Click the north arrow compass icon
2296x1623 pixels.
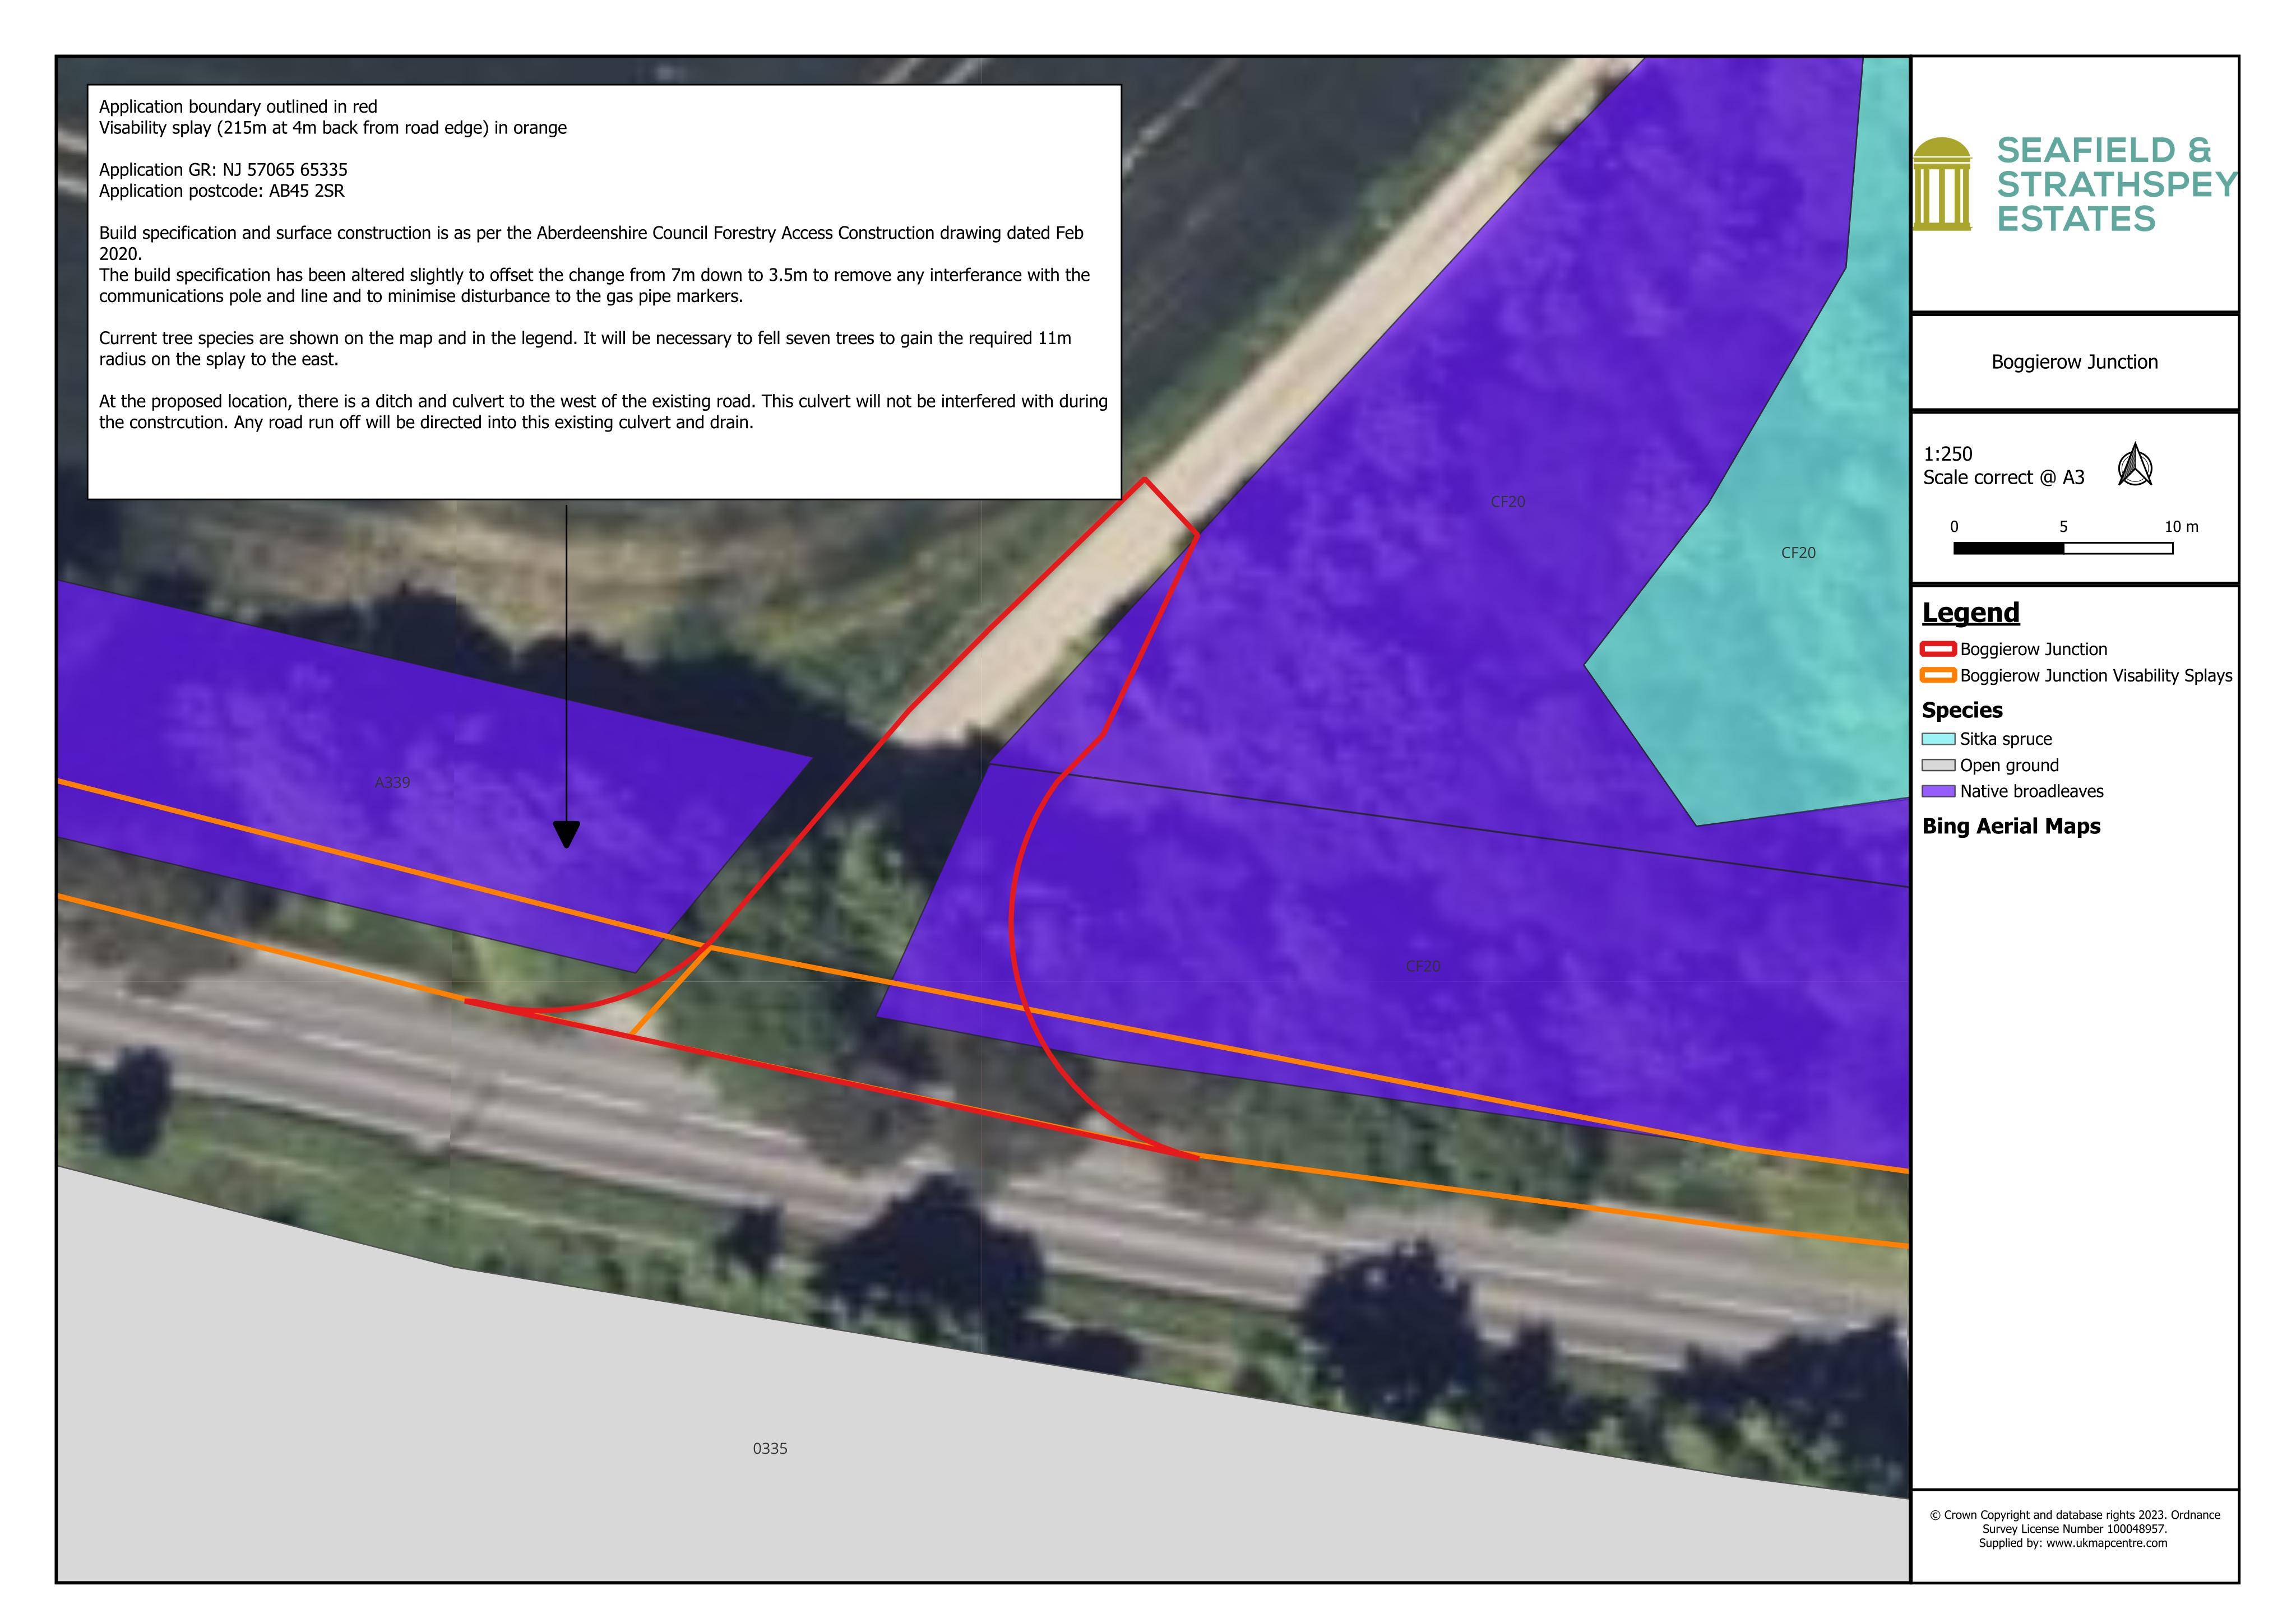pos(2135,465)
